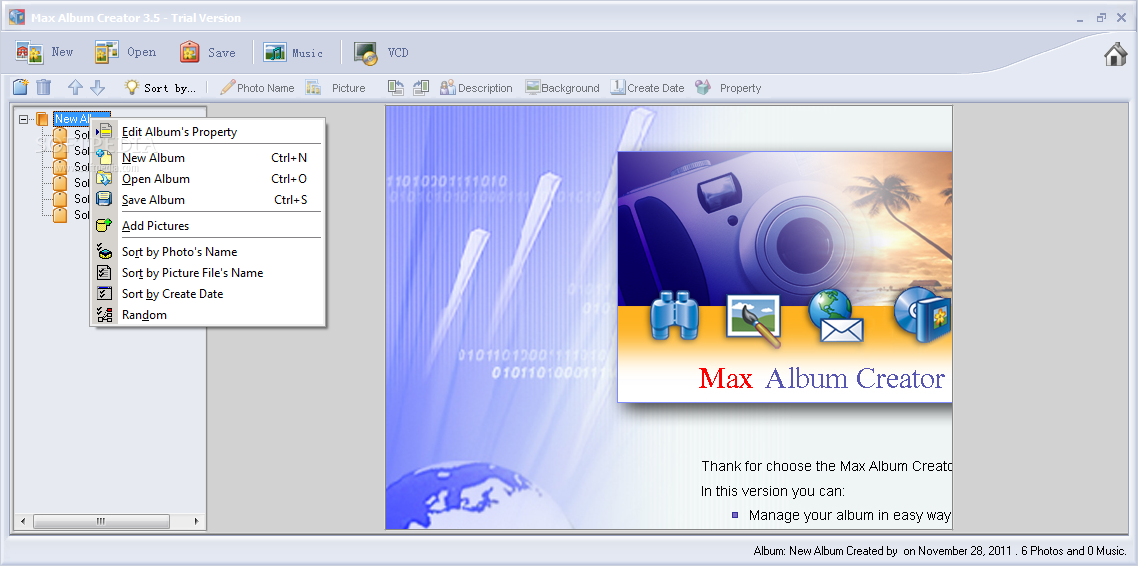Rotate the picture right
This screenshot has width=1138, height=566.
421,88
